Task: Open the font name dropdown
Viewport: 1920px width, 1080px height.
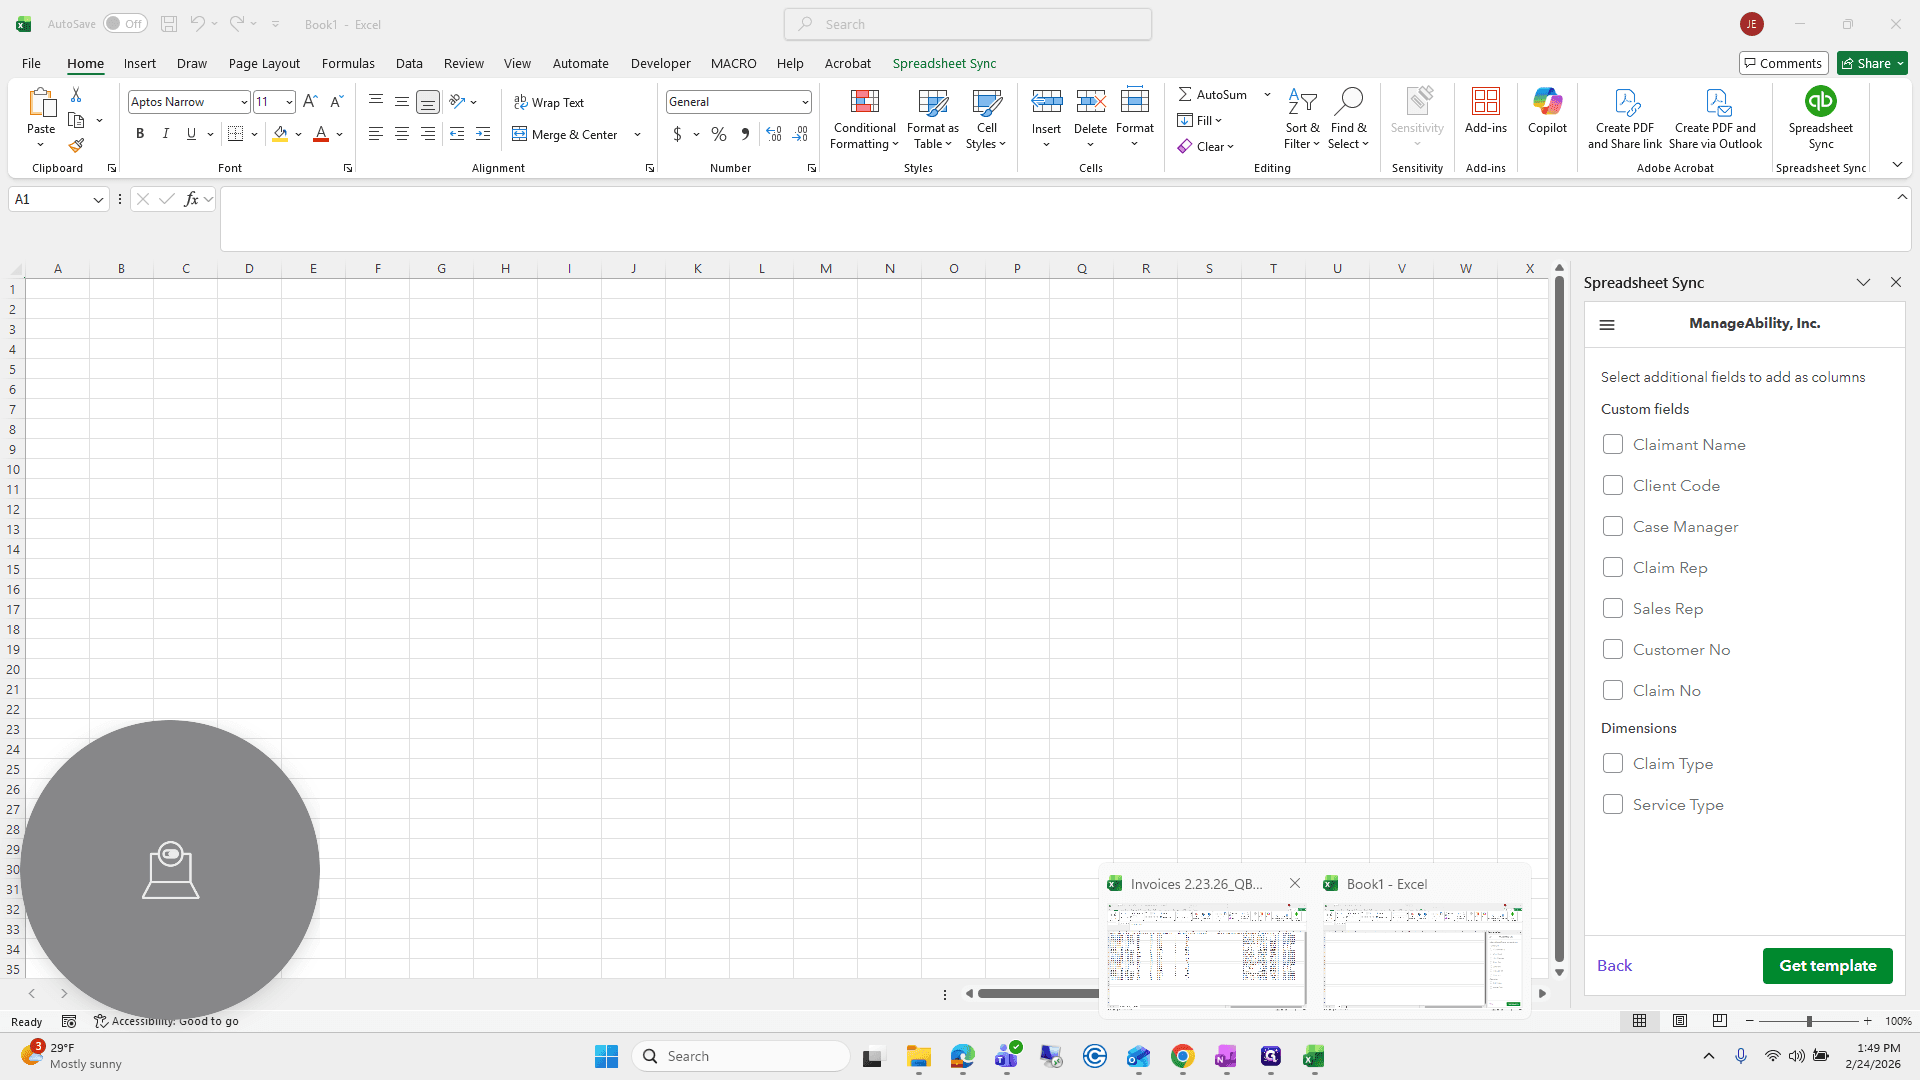Action: pos(244,102)
